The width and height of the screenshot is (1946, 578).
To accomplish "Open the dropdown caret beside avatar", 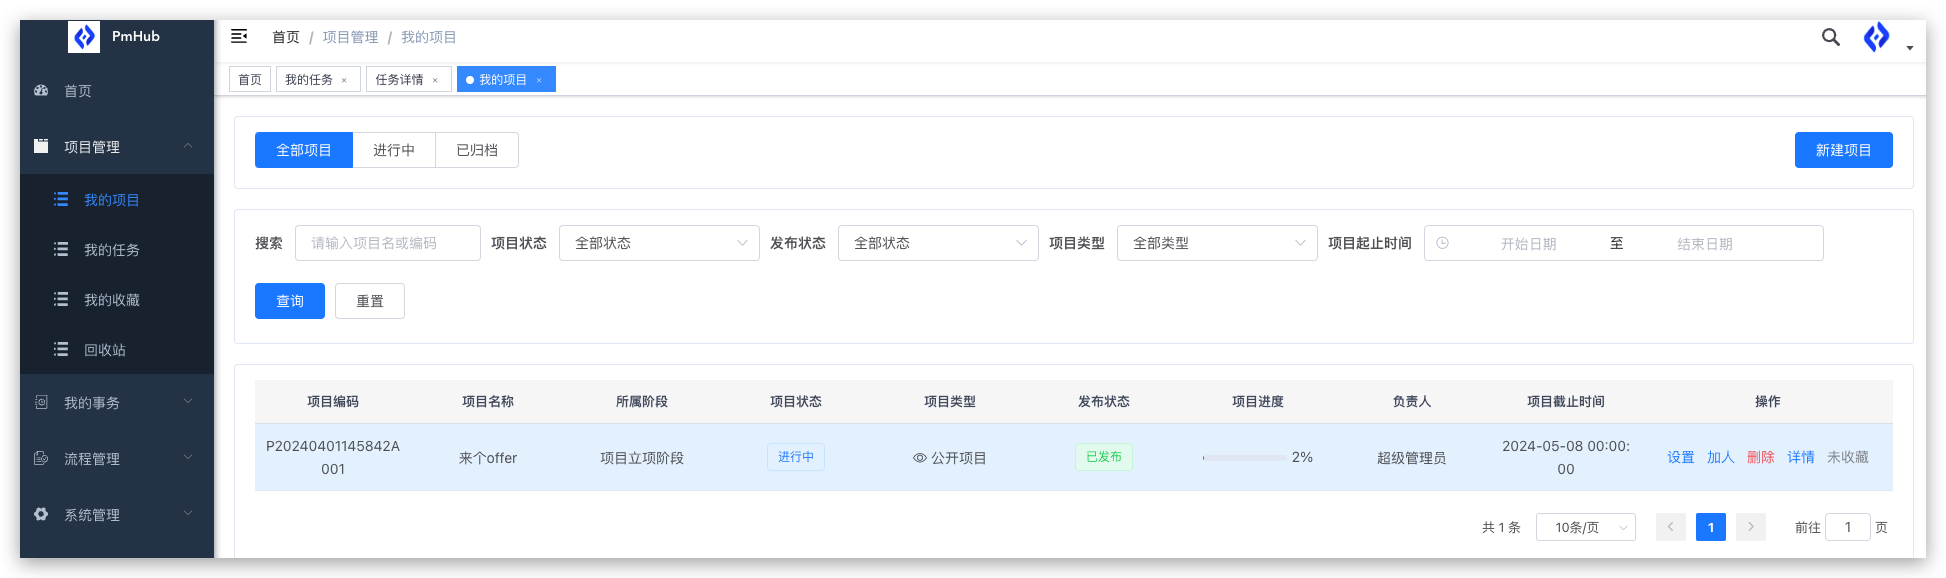I will [1909, 48].
